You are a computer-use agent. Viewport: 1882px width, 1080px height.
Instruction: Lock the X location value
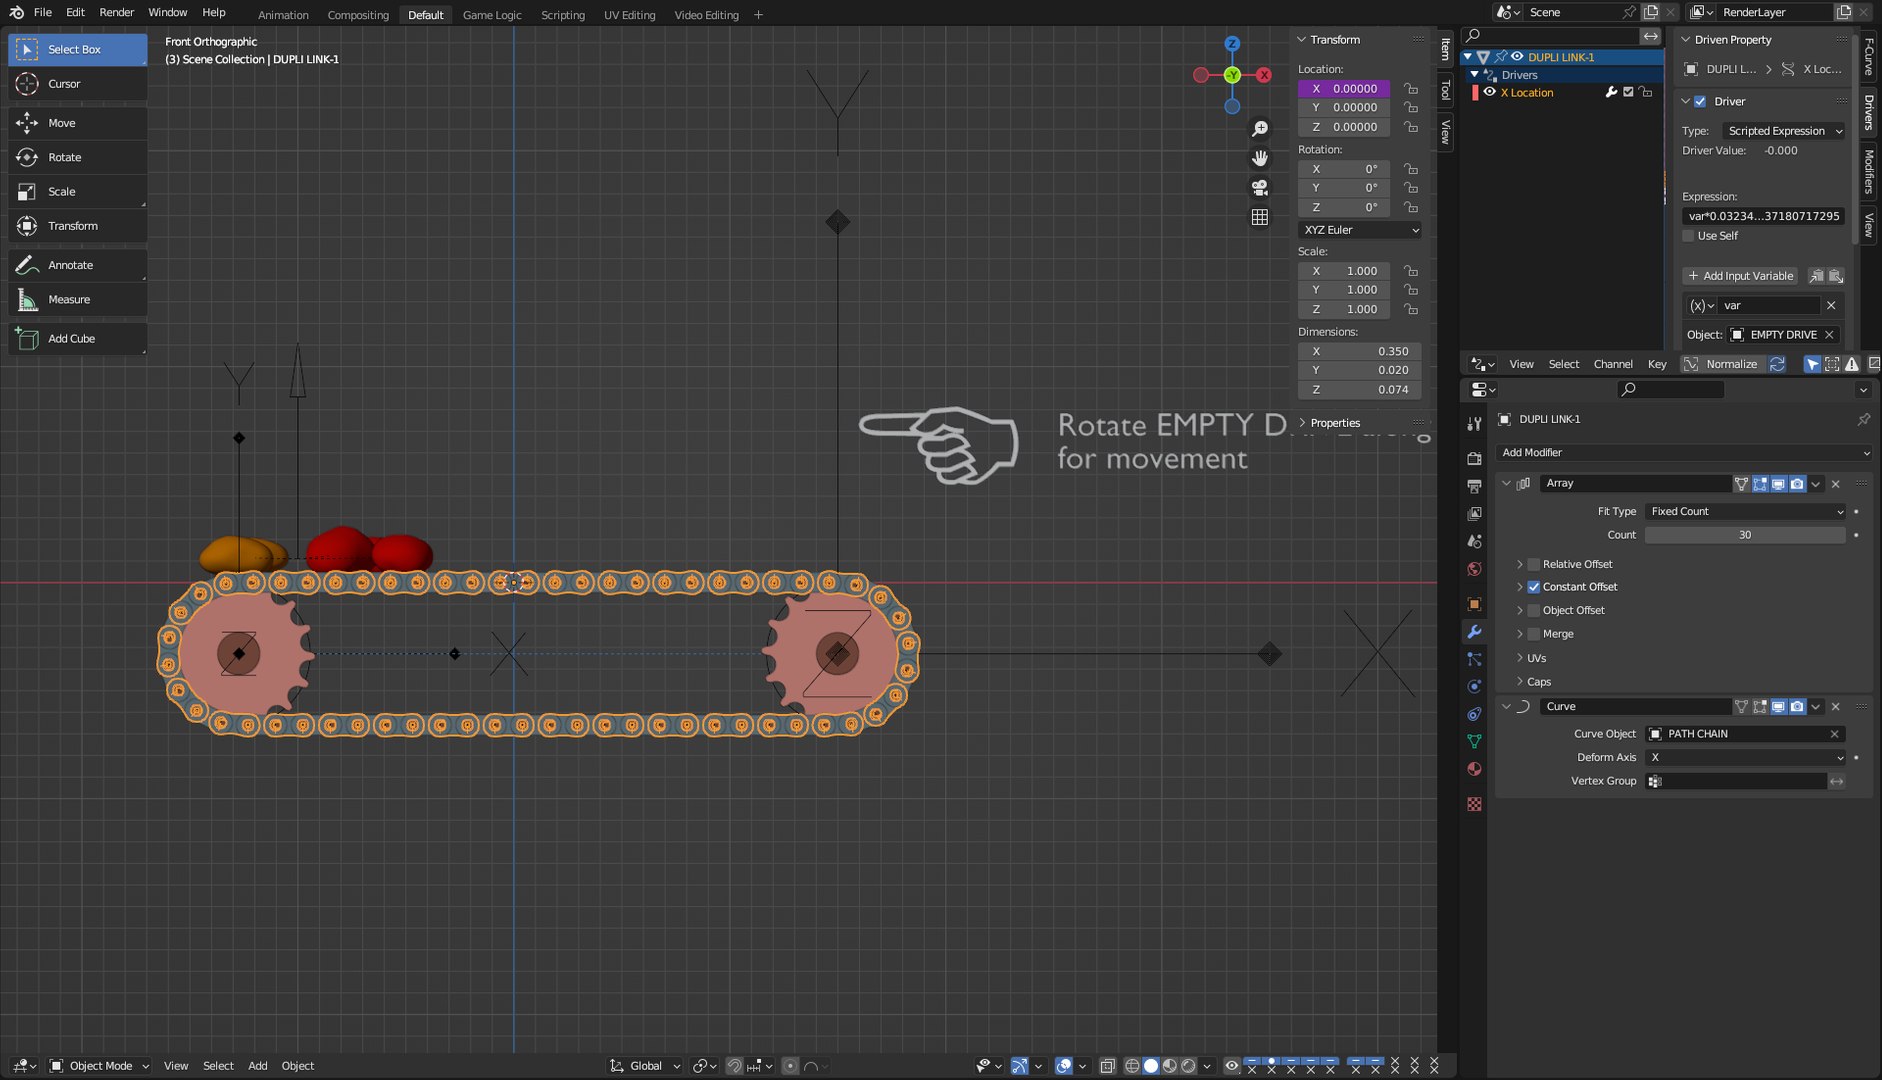pyautogui.click(x=1410, y=88)
